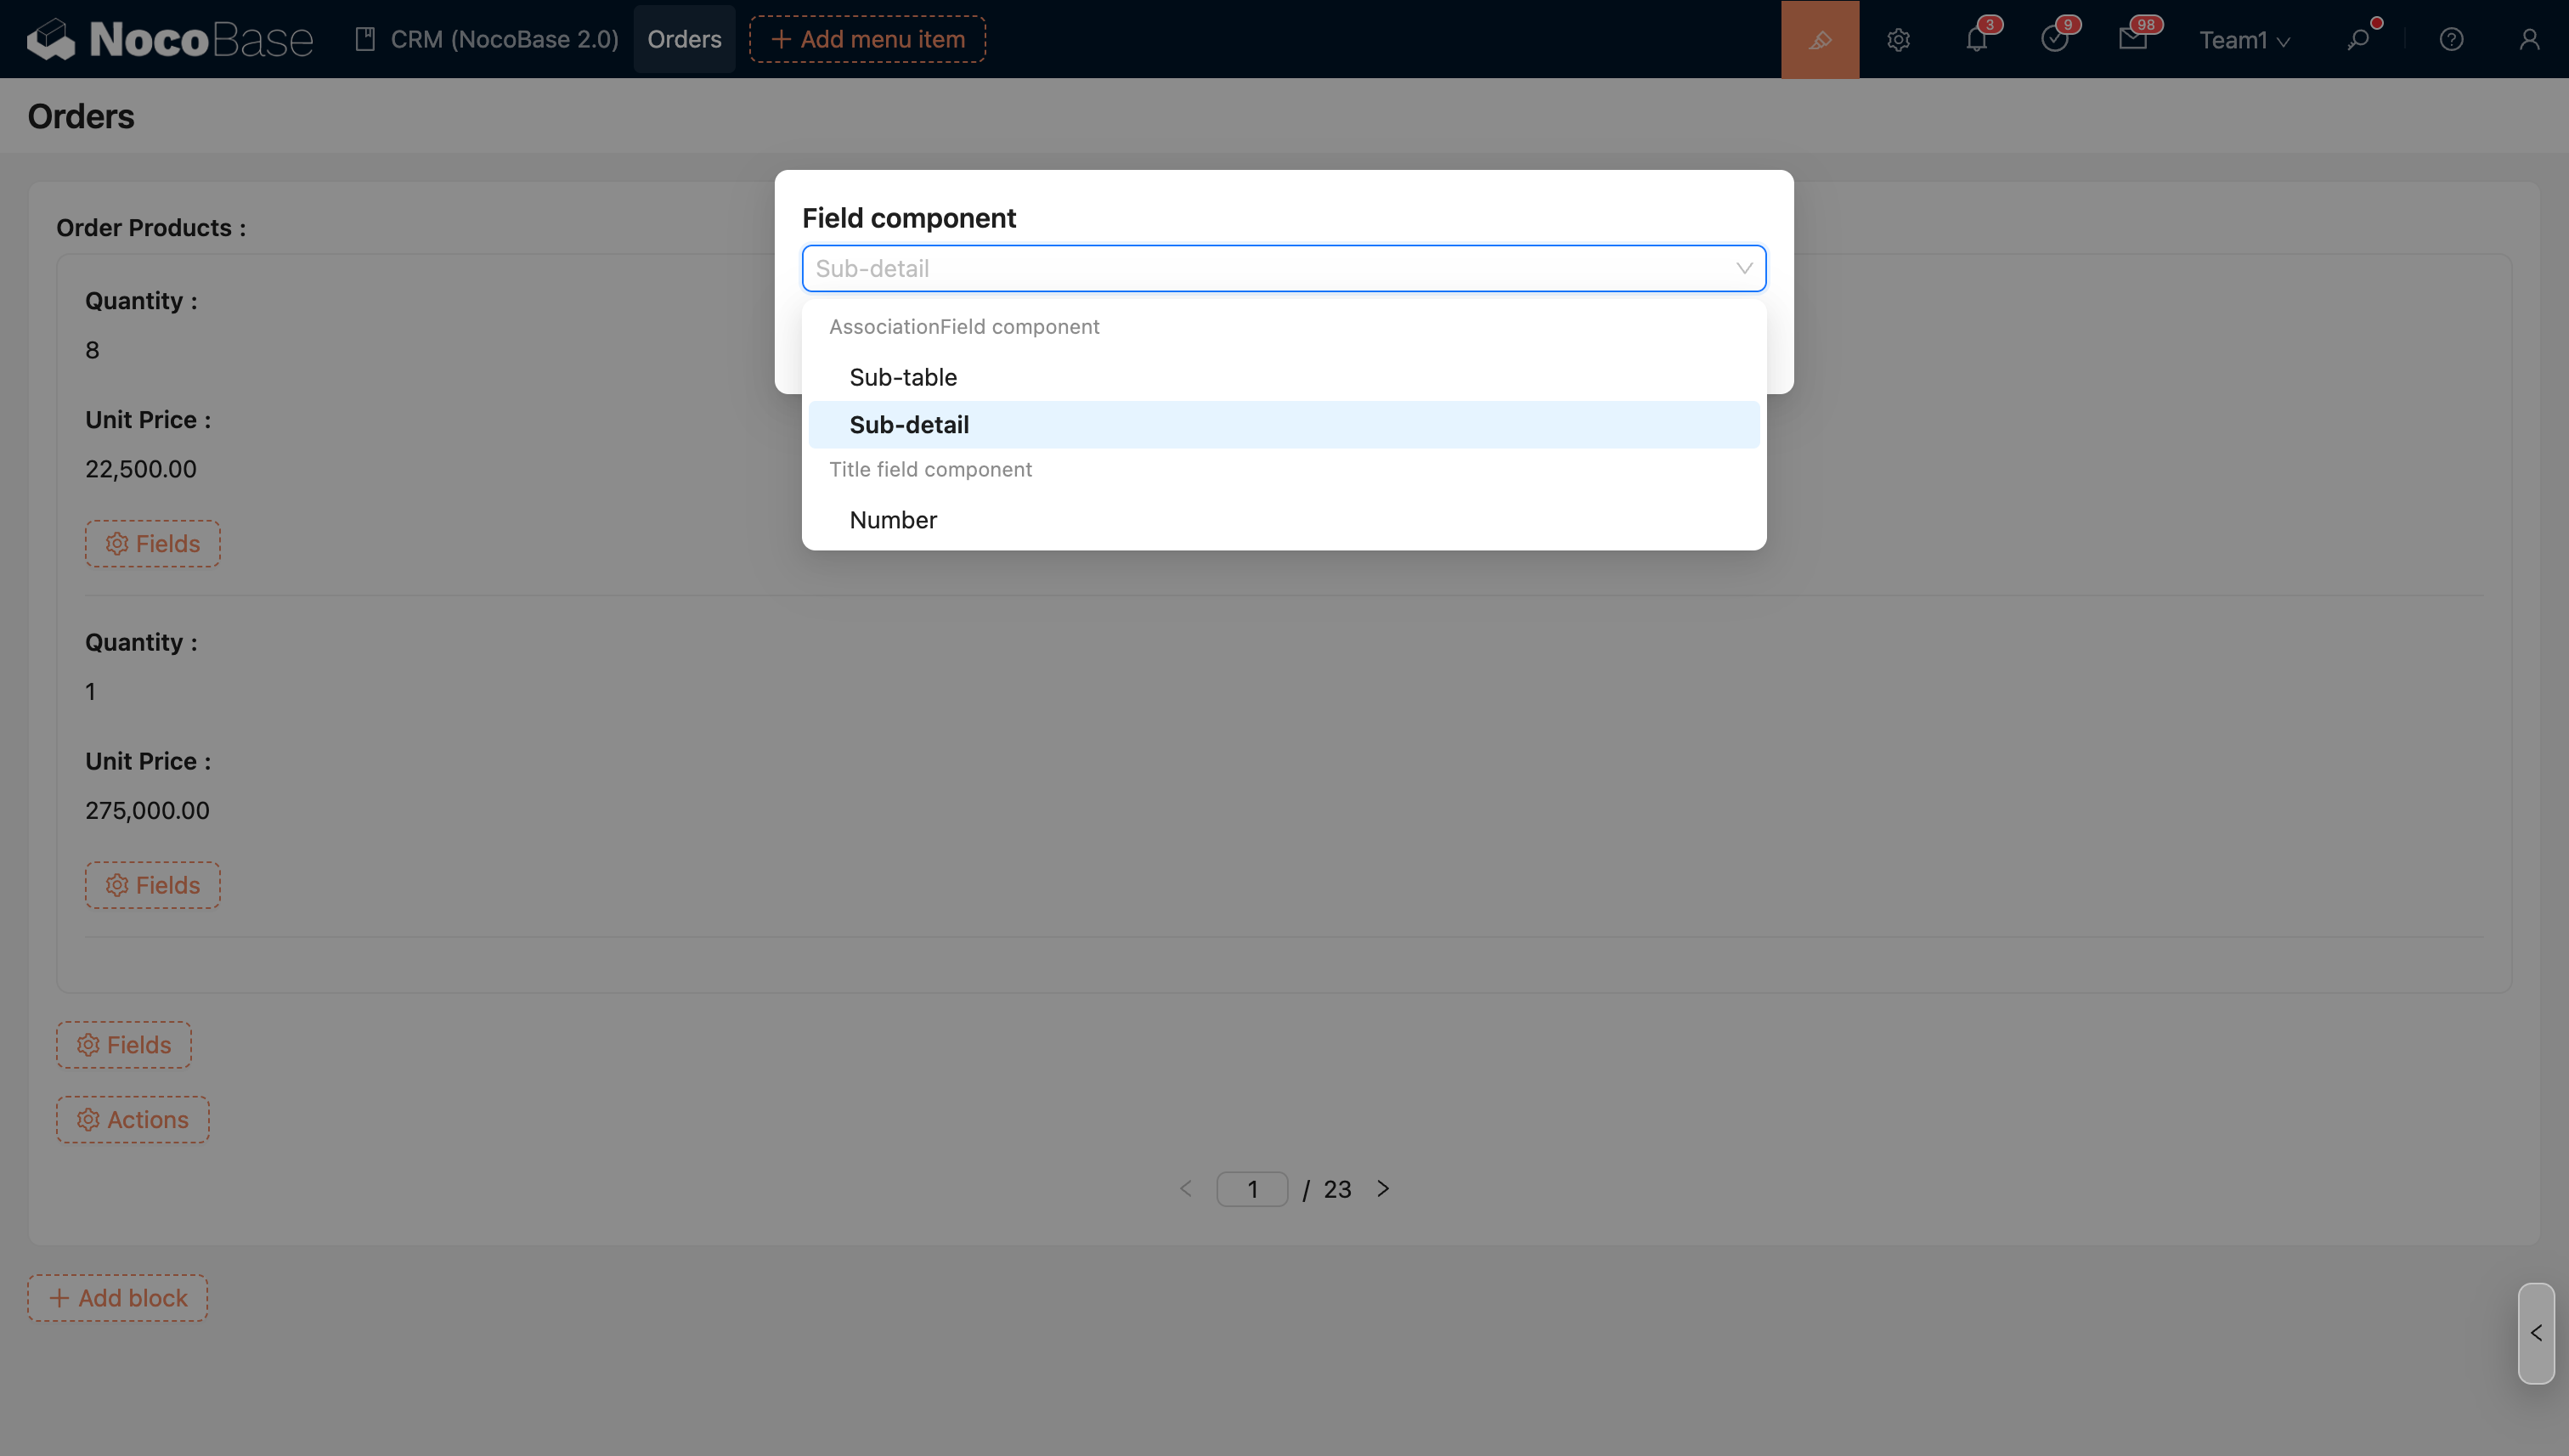The height and width of the screenshot is (1456, 2569).
Task: Open CRM (NocoBase 2.0) menu item
Action: 487,39
